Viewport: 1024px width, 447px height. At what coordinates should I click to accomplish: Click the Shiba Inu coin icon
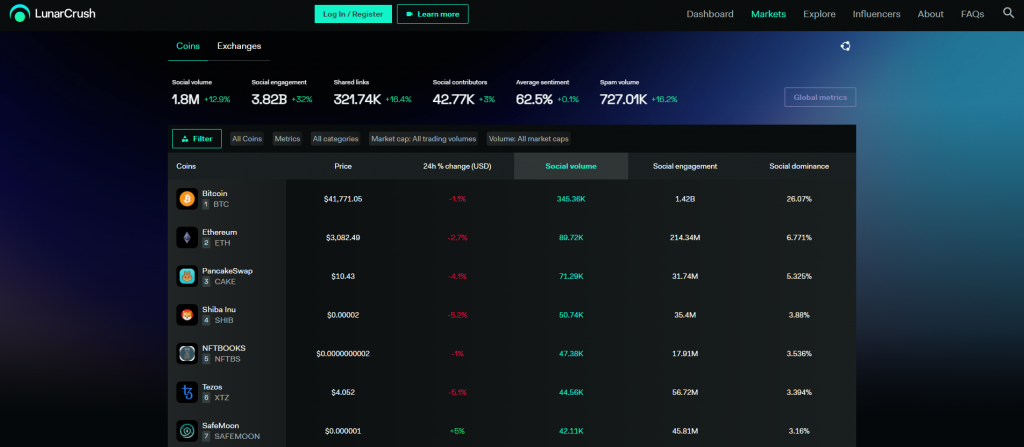(x=187, y=315)
